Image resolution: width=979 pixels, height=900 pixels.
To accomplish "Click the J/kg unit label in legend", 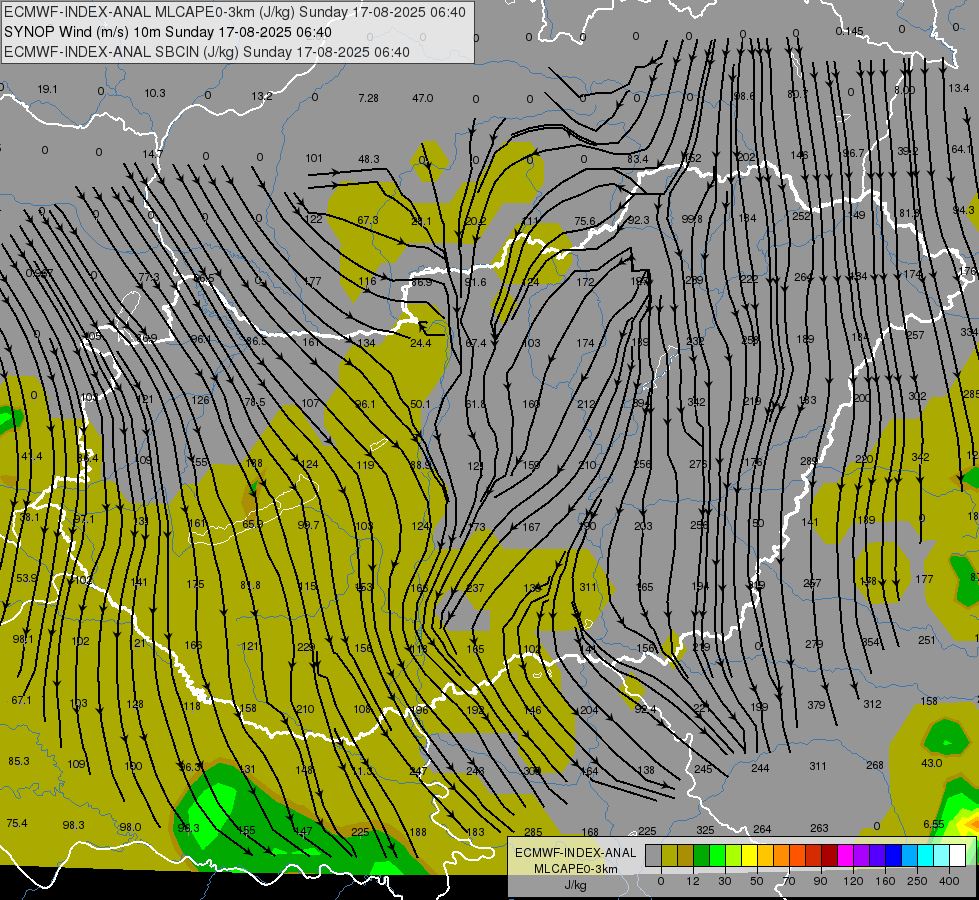I will 575,885.
